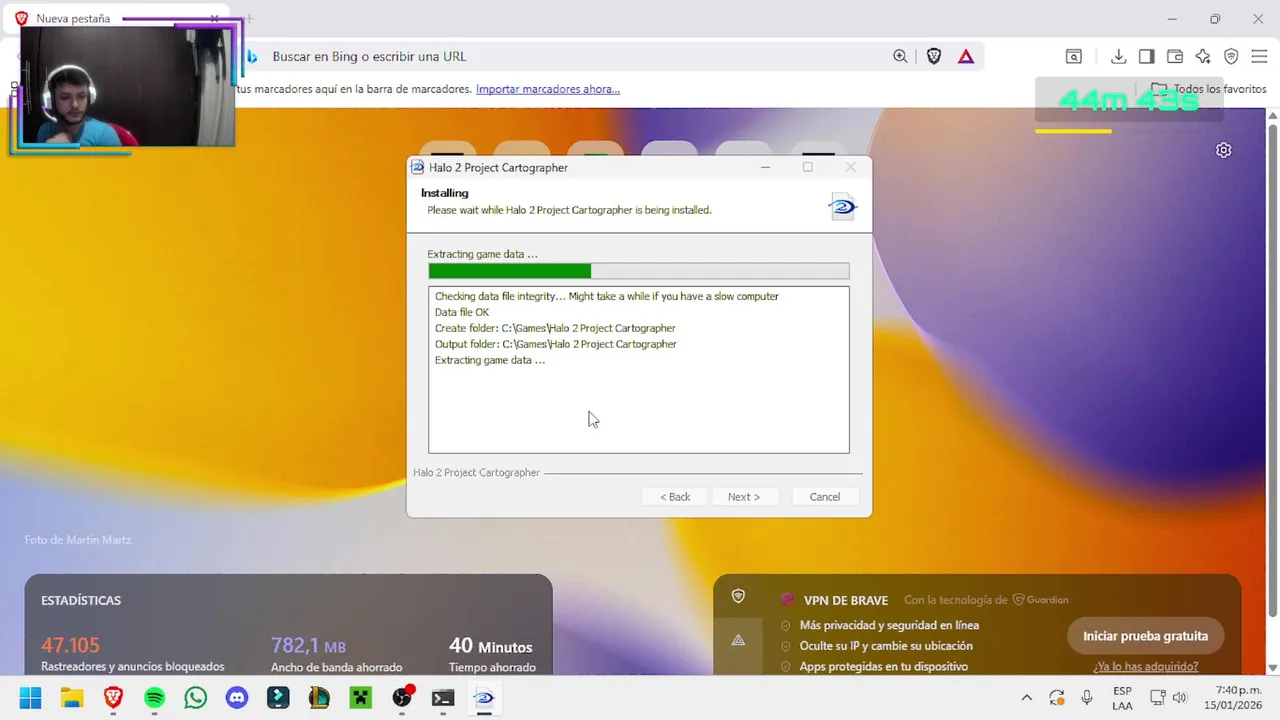Viewport: 1280px width, 720px height.
Task: Open Brave Shields lion icon
Action: pos(934,57)
